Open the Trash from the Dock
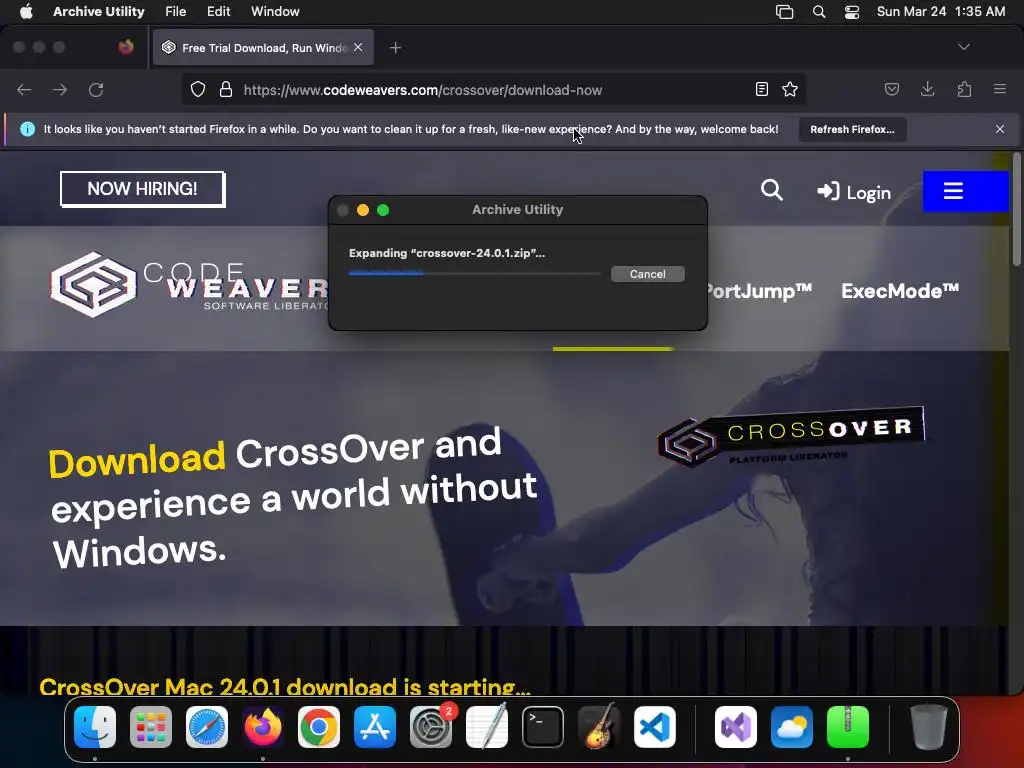This screenshot has height=768, width=1024. (x=928, y=727)
